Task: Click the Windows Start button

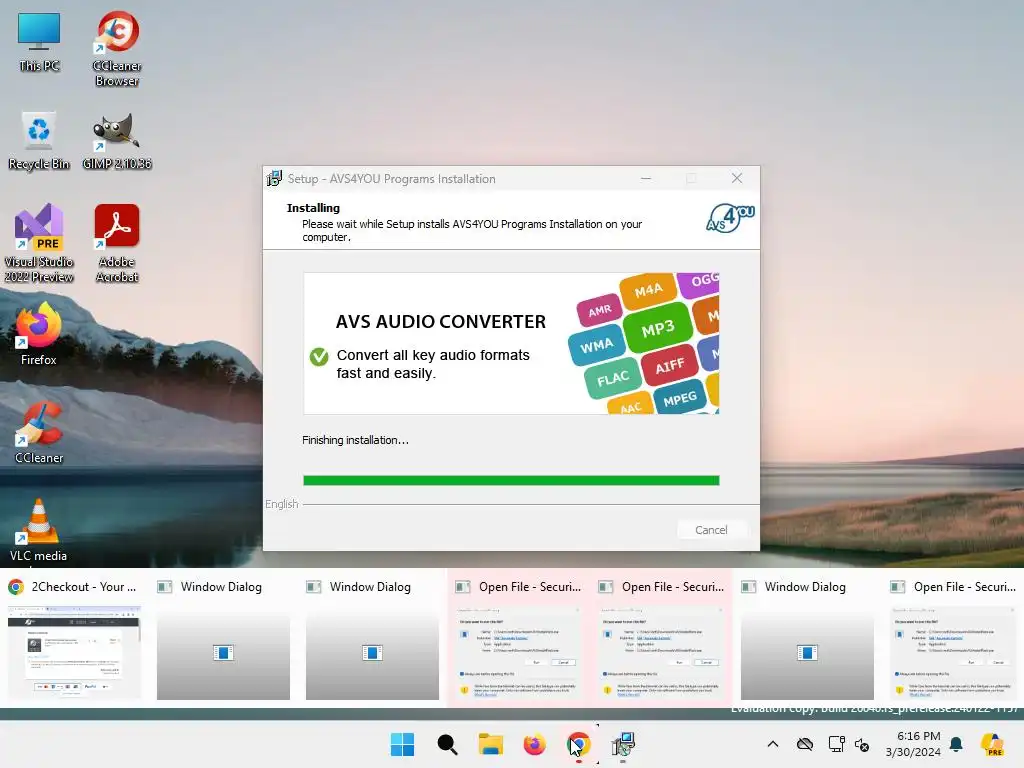Action: (x=402, y=744)
